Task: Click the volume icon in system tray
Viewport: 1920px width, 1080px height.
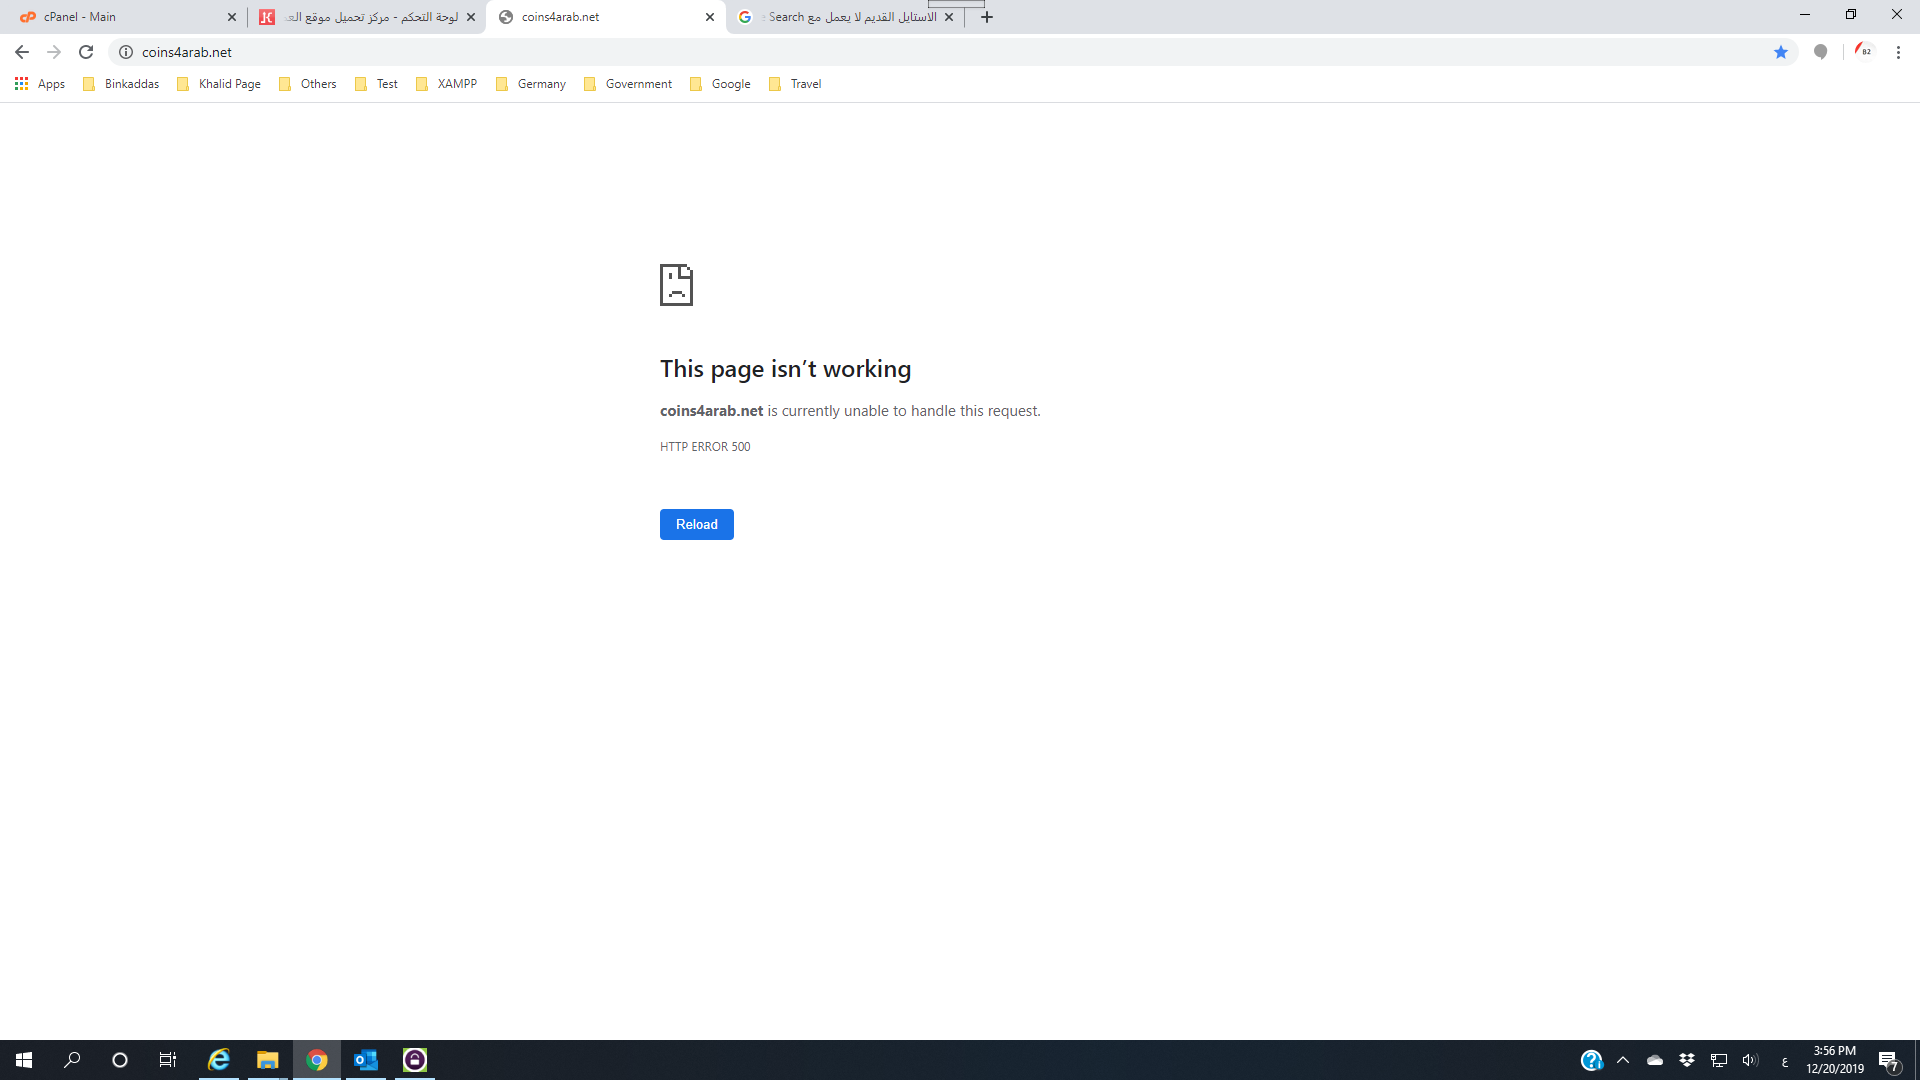Action: pos(1749,1060)
